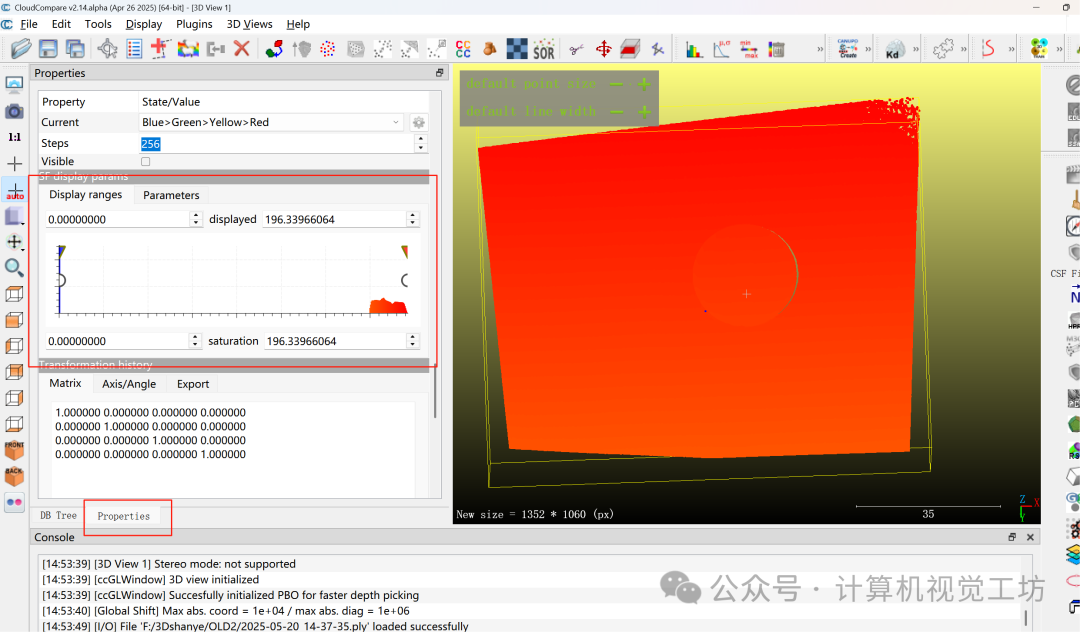The width and height of the screenshot is (1080, 632).
Task: Expand overflow chevron next to Kd icon
Action: click(x=915, y=50)
